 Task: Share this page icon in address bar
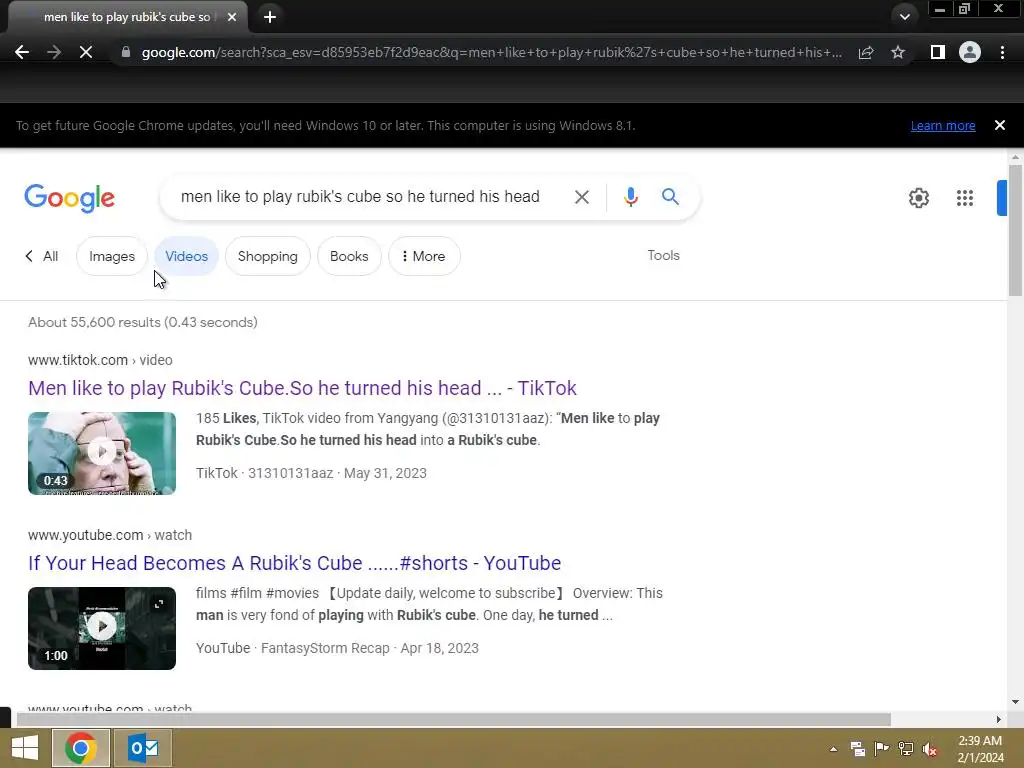(x=866, y=52)
